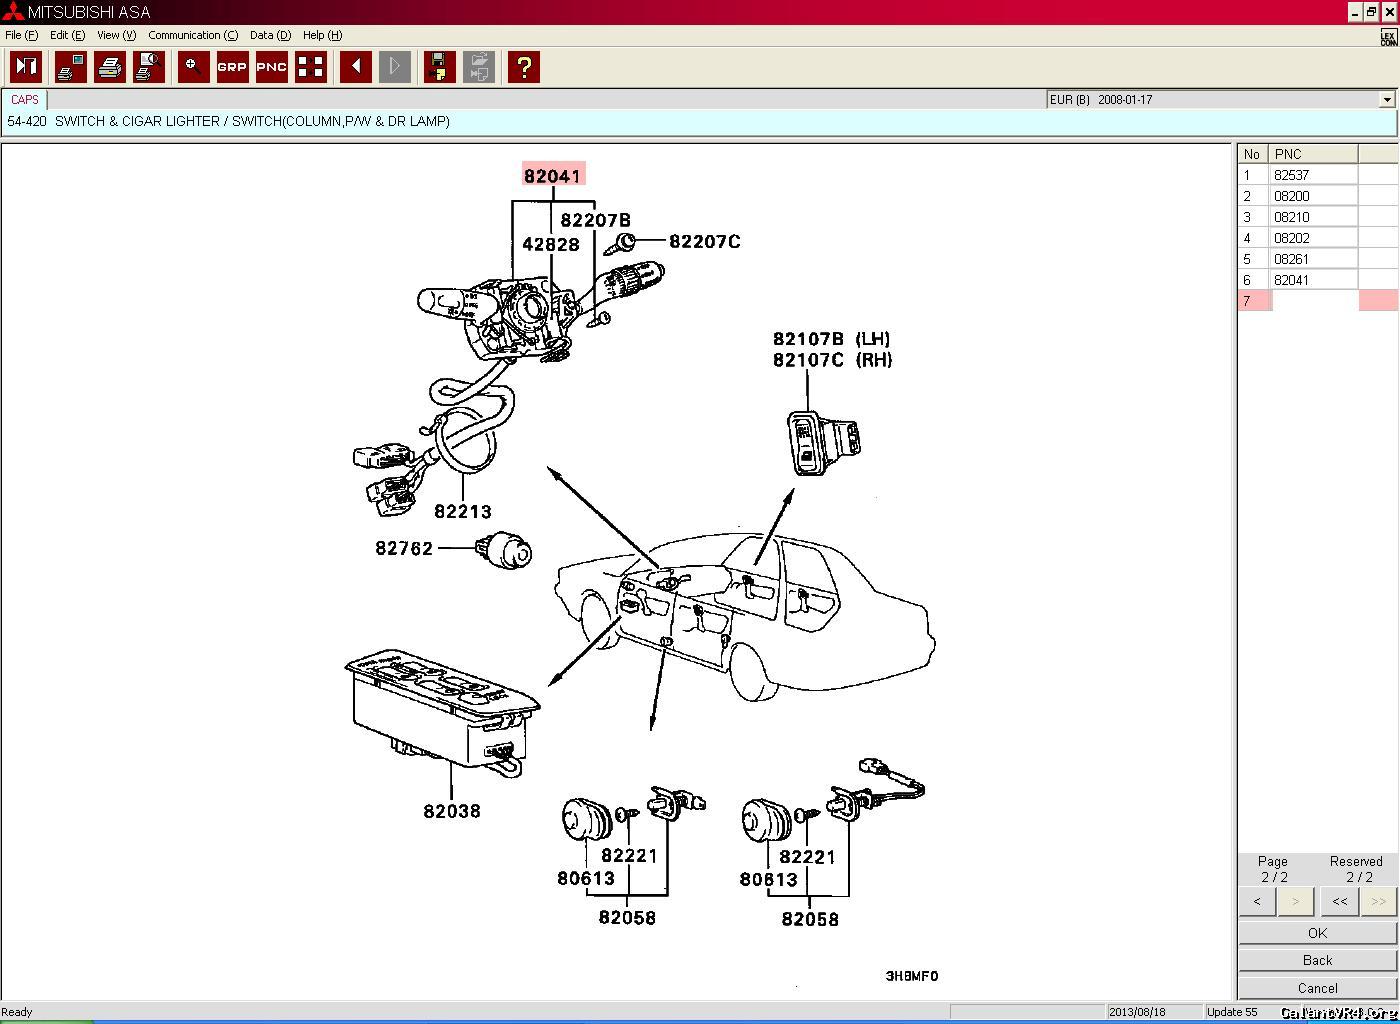Open print preview with magnifier icon
Screen dimensions: 1400x1024
click(x=149, y=67)
